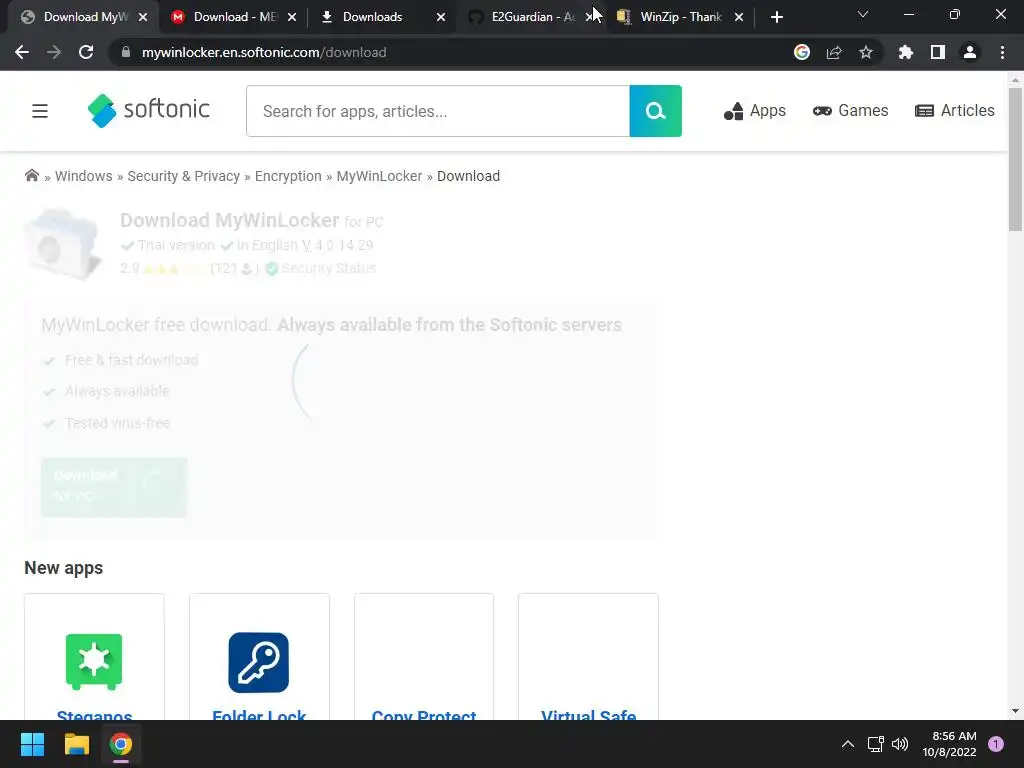
Task: Toggle the browser side panel
Action: (938, 52)
